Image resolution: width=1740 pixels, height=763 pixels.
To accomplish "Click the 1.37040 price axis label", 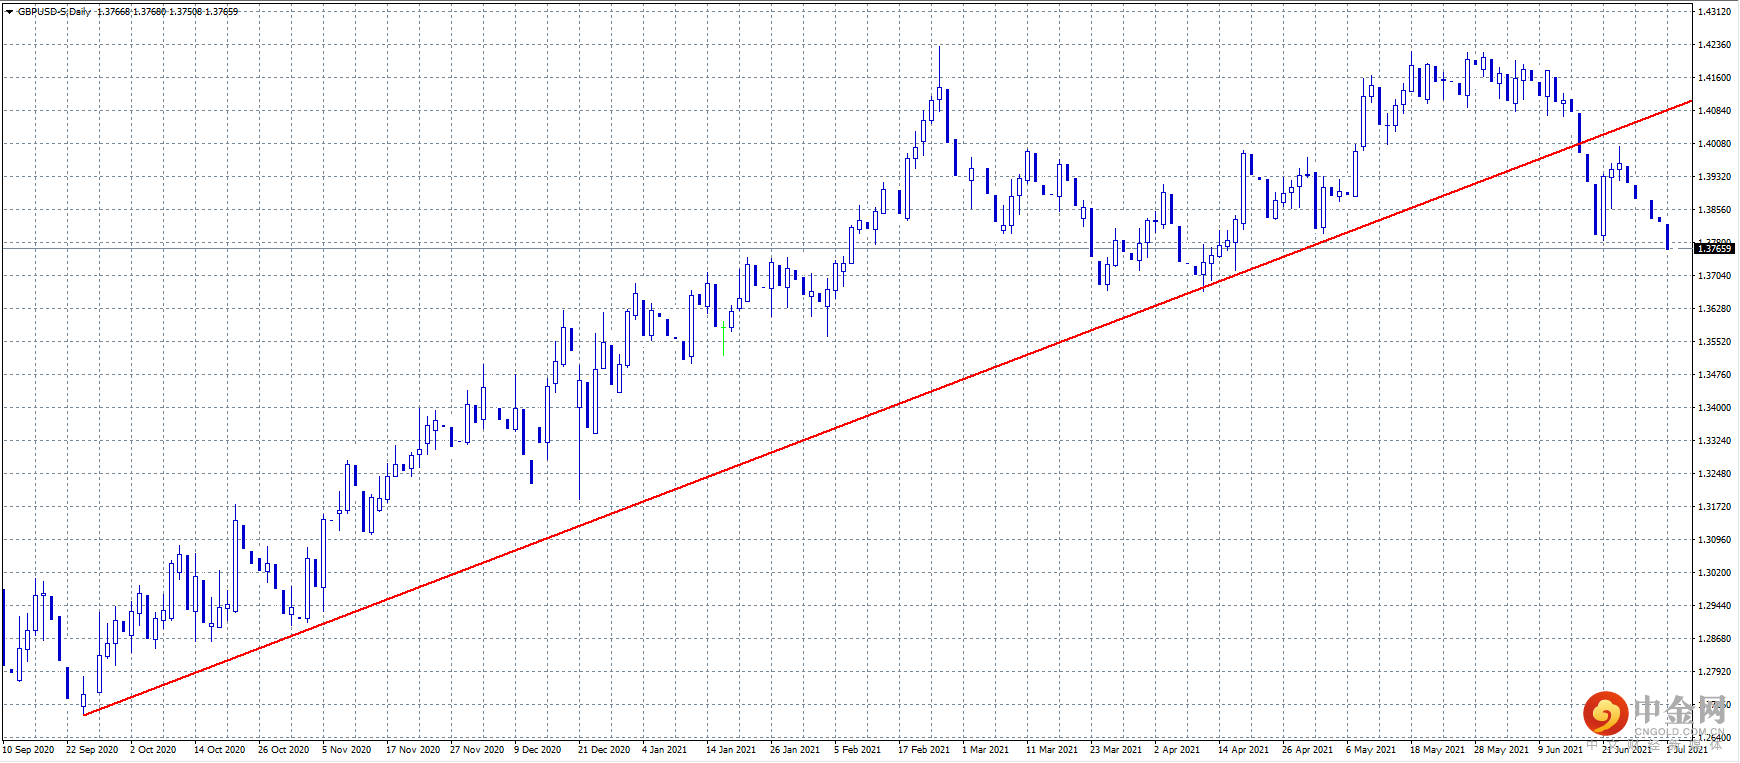I will point(1714,276).
